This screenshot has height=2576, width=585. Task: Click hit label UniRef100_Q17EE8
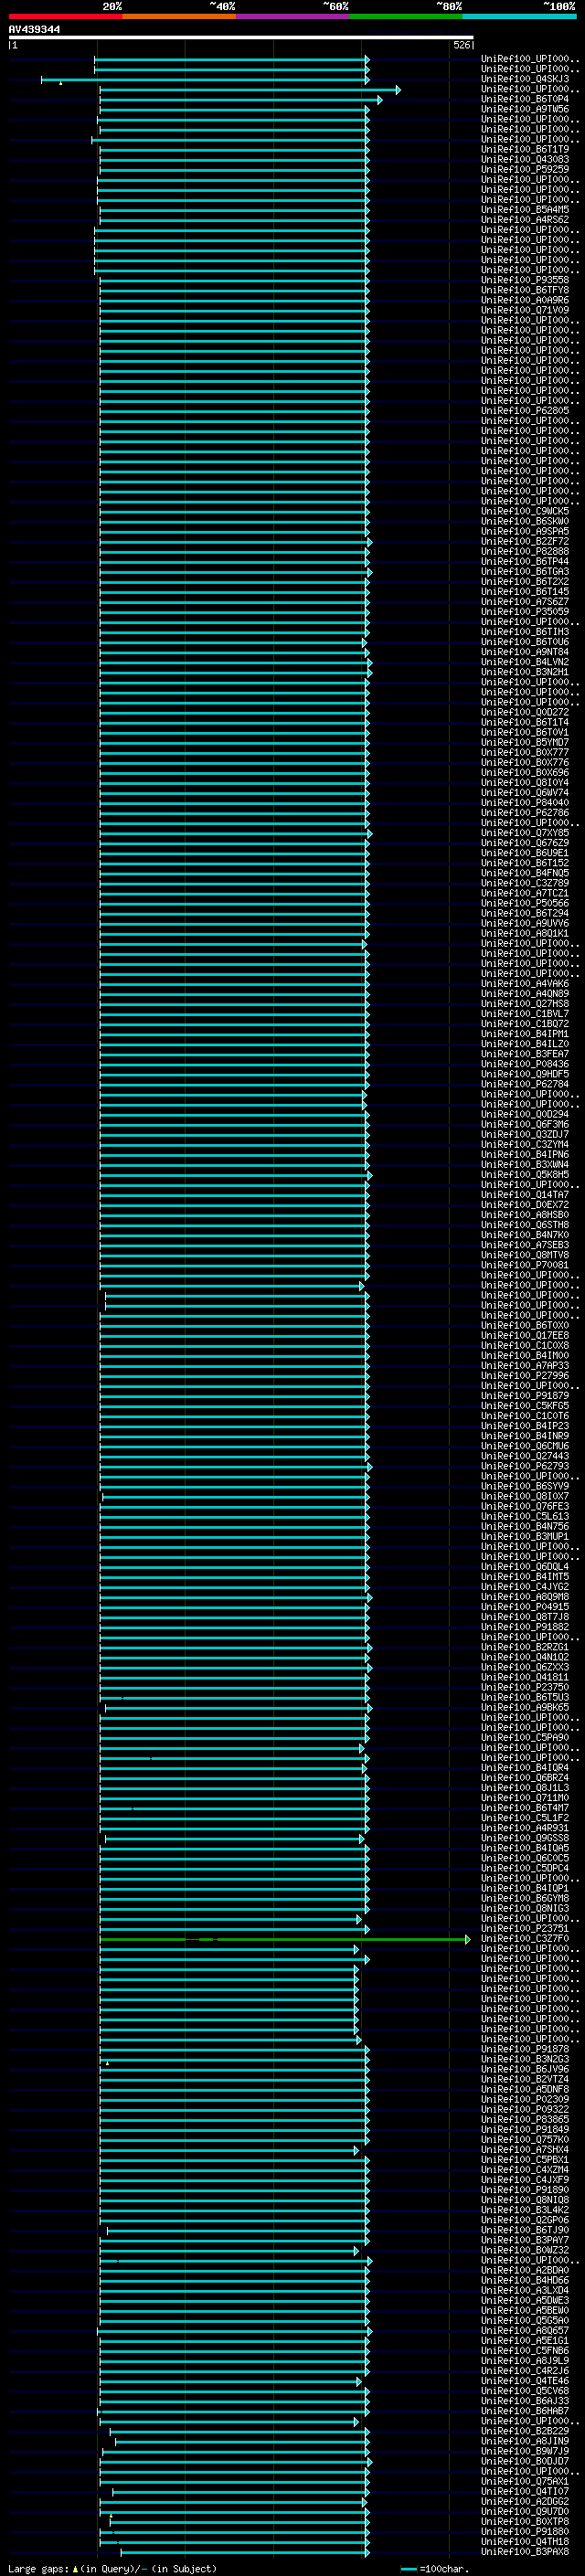click(x=525, y=1335)
